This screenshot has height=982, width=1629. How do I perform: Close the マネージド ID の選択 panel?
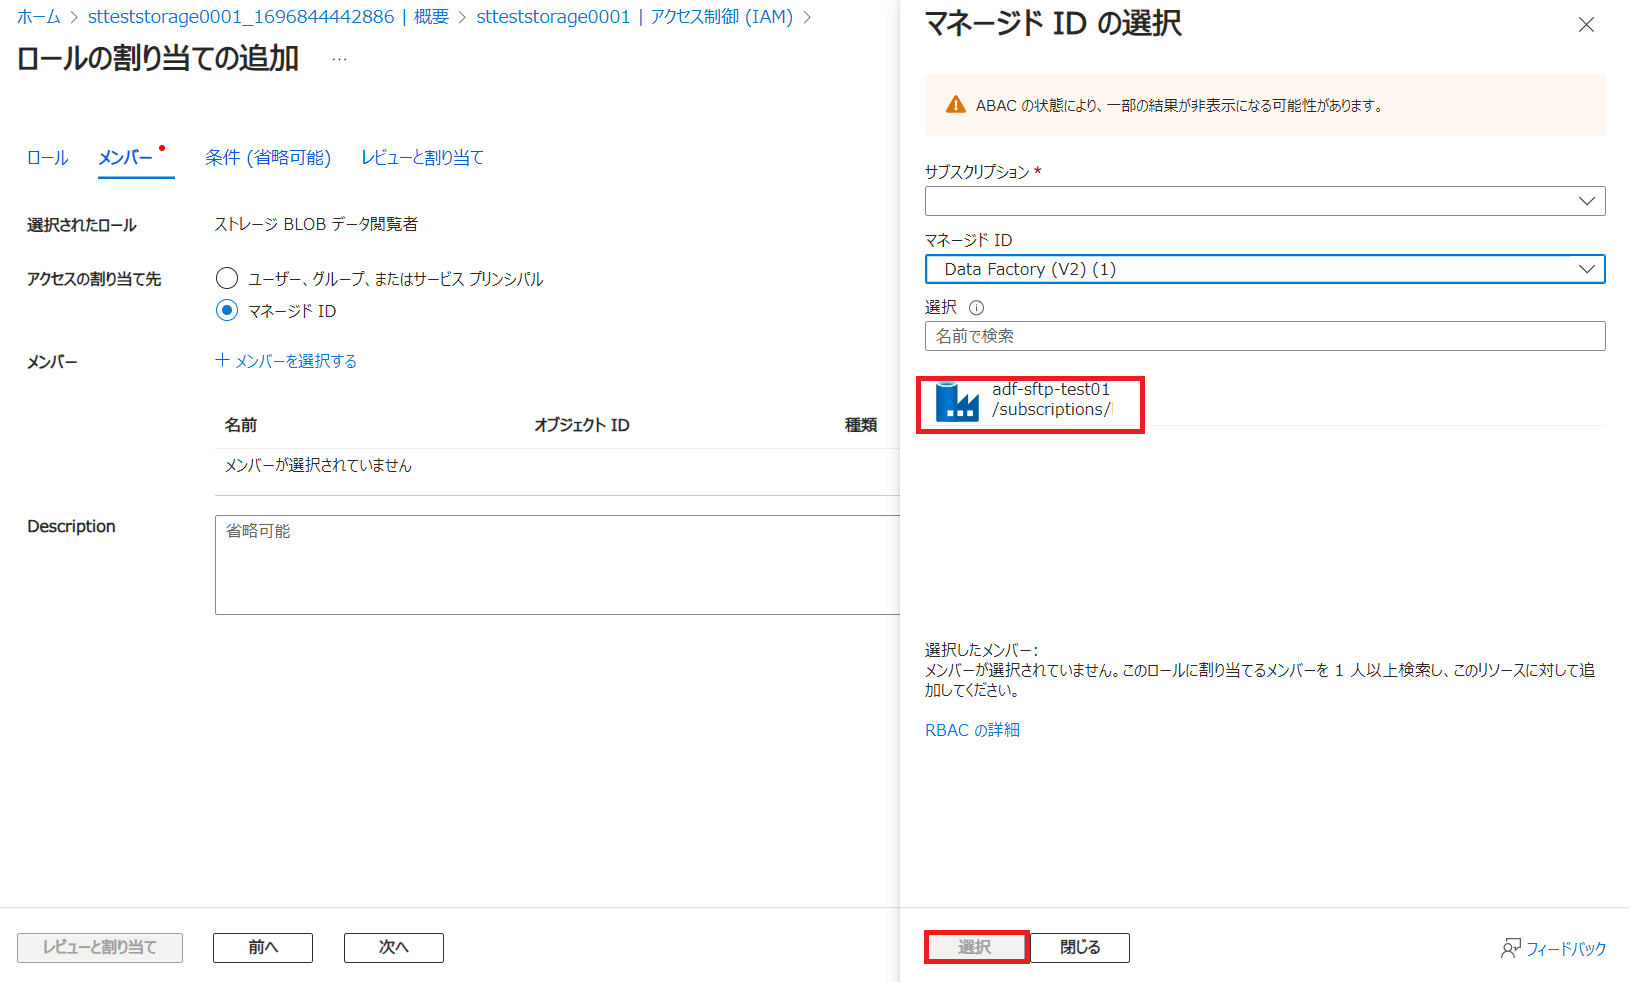click(1586, 25)
